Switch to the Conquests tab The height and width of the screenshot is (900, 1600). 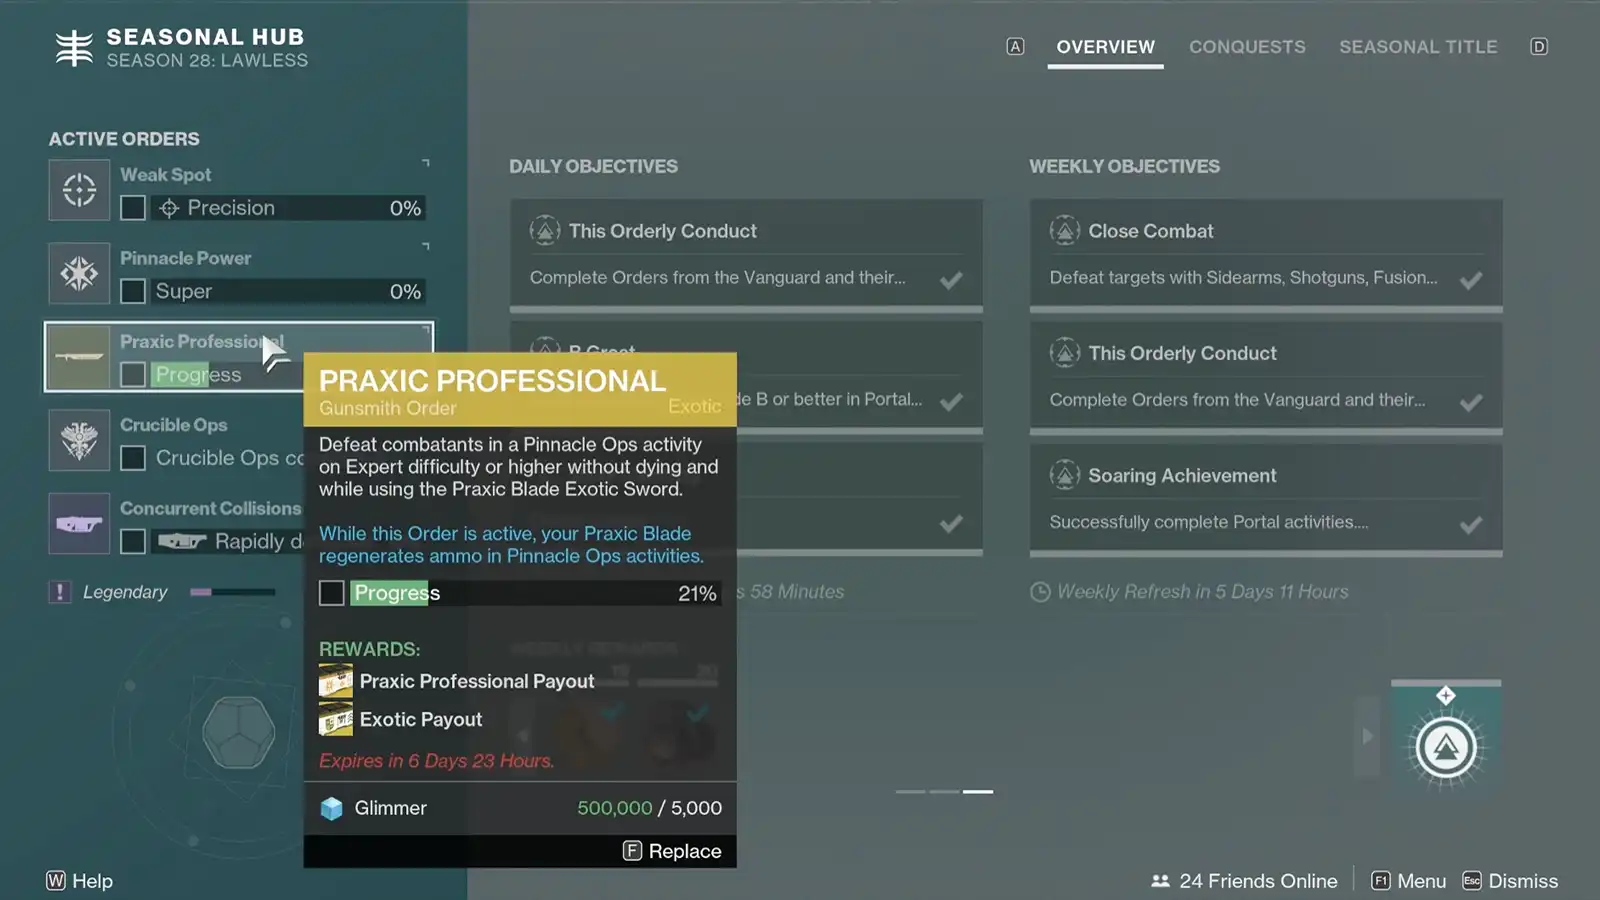point(1247,47)
